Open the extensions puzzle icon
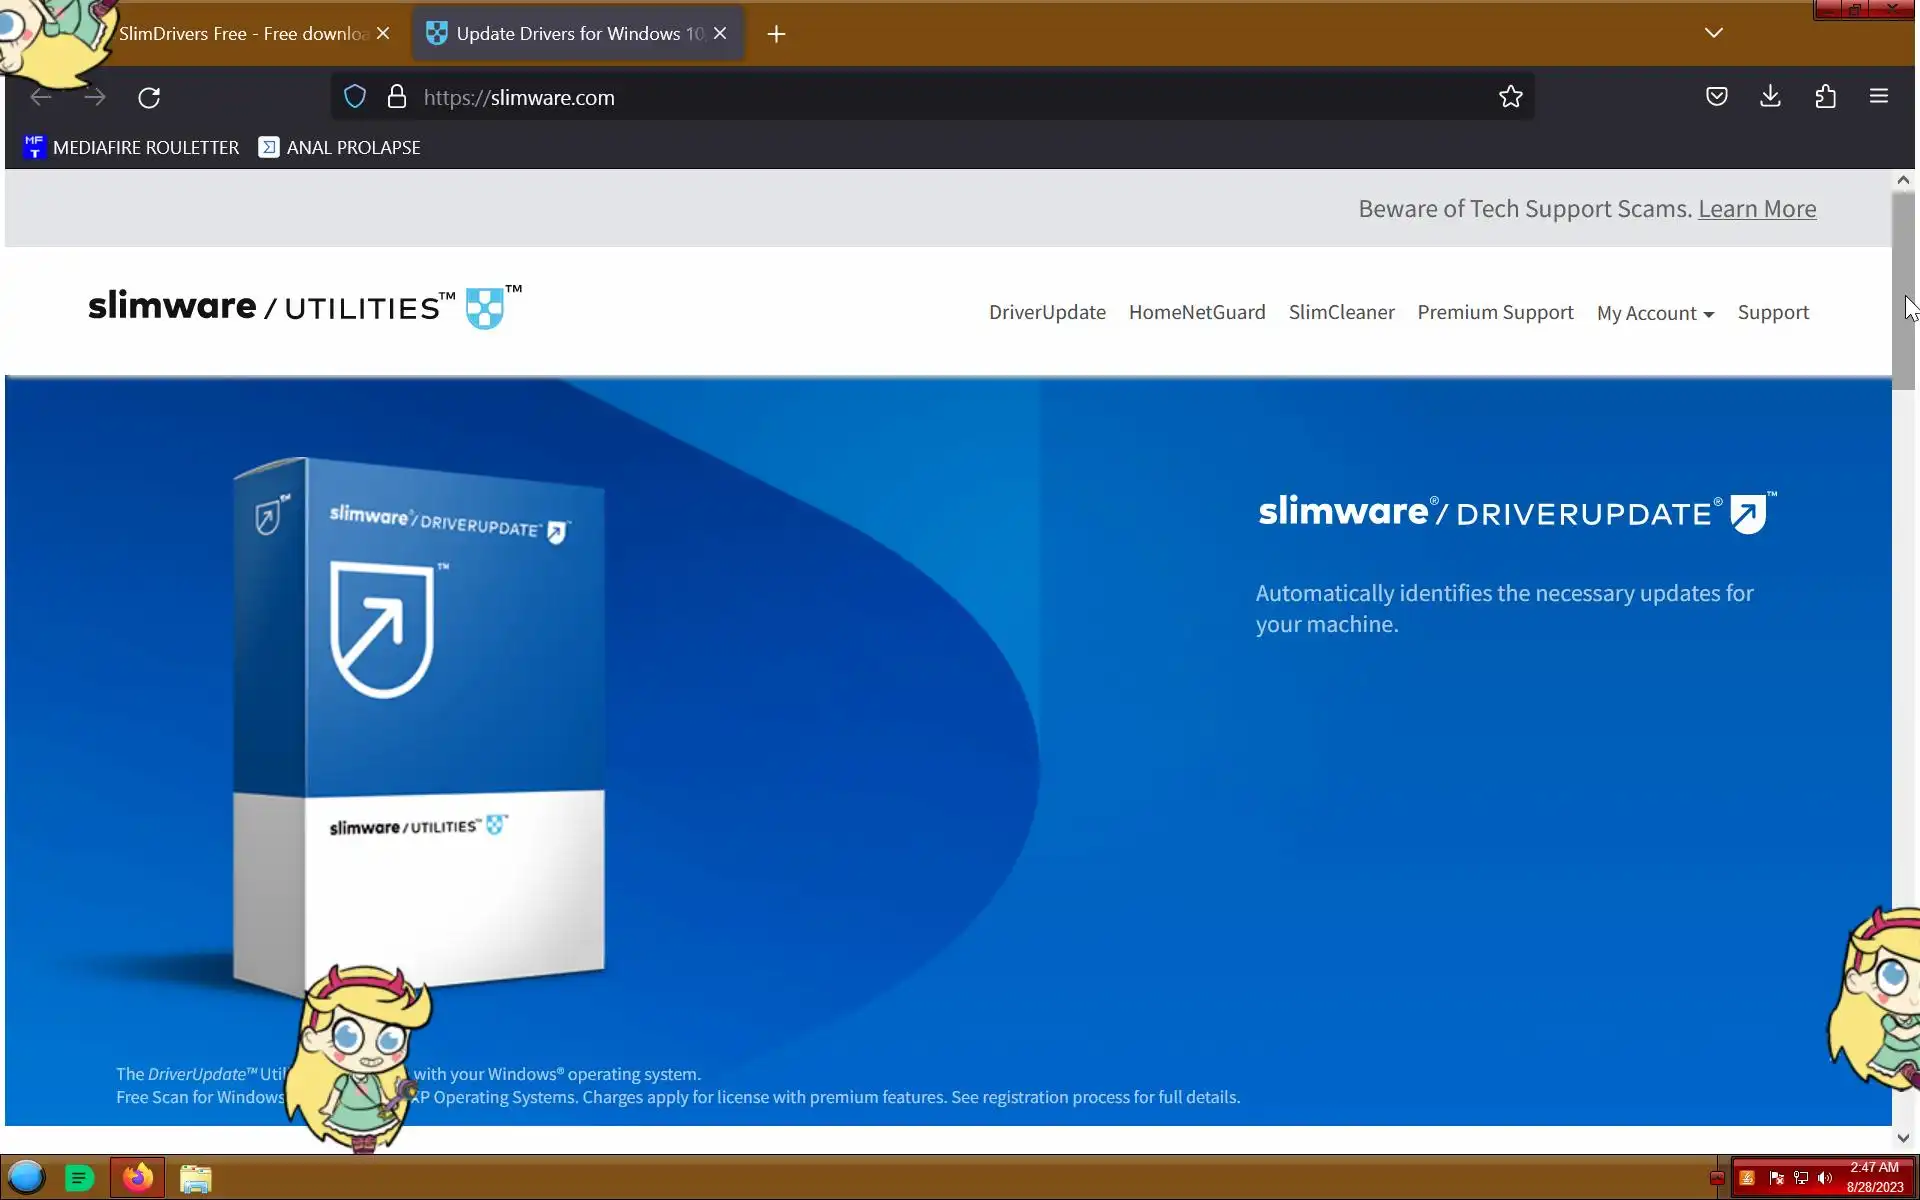1920x1200 pixels. (1825, 97)
